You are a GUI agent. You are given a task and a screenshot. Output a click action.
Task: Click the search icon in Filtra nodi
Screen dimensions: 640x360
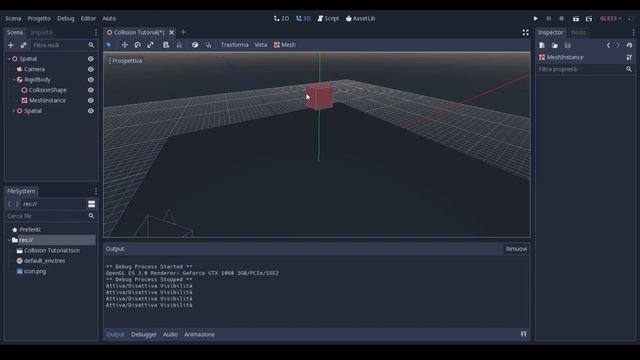[91, 45]
